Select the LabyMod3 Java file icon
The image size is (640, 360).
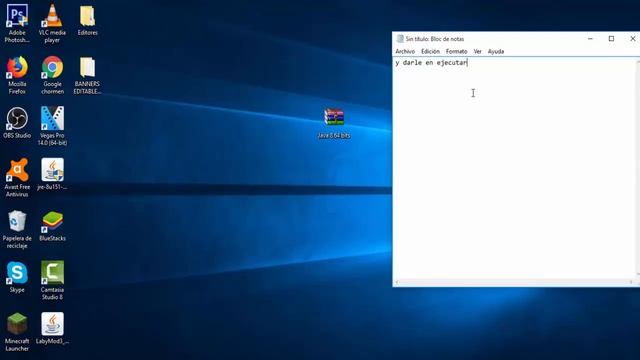(x=52, y=324)
